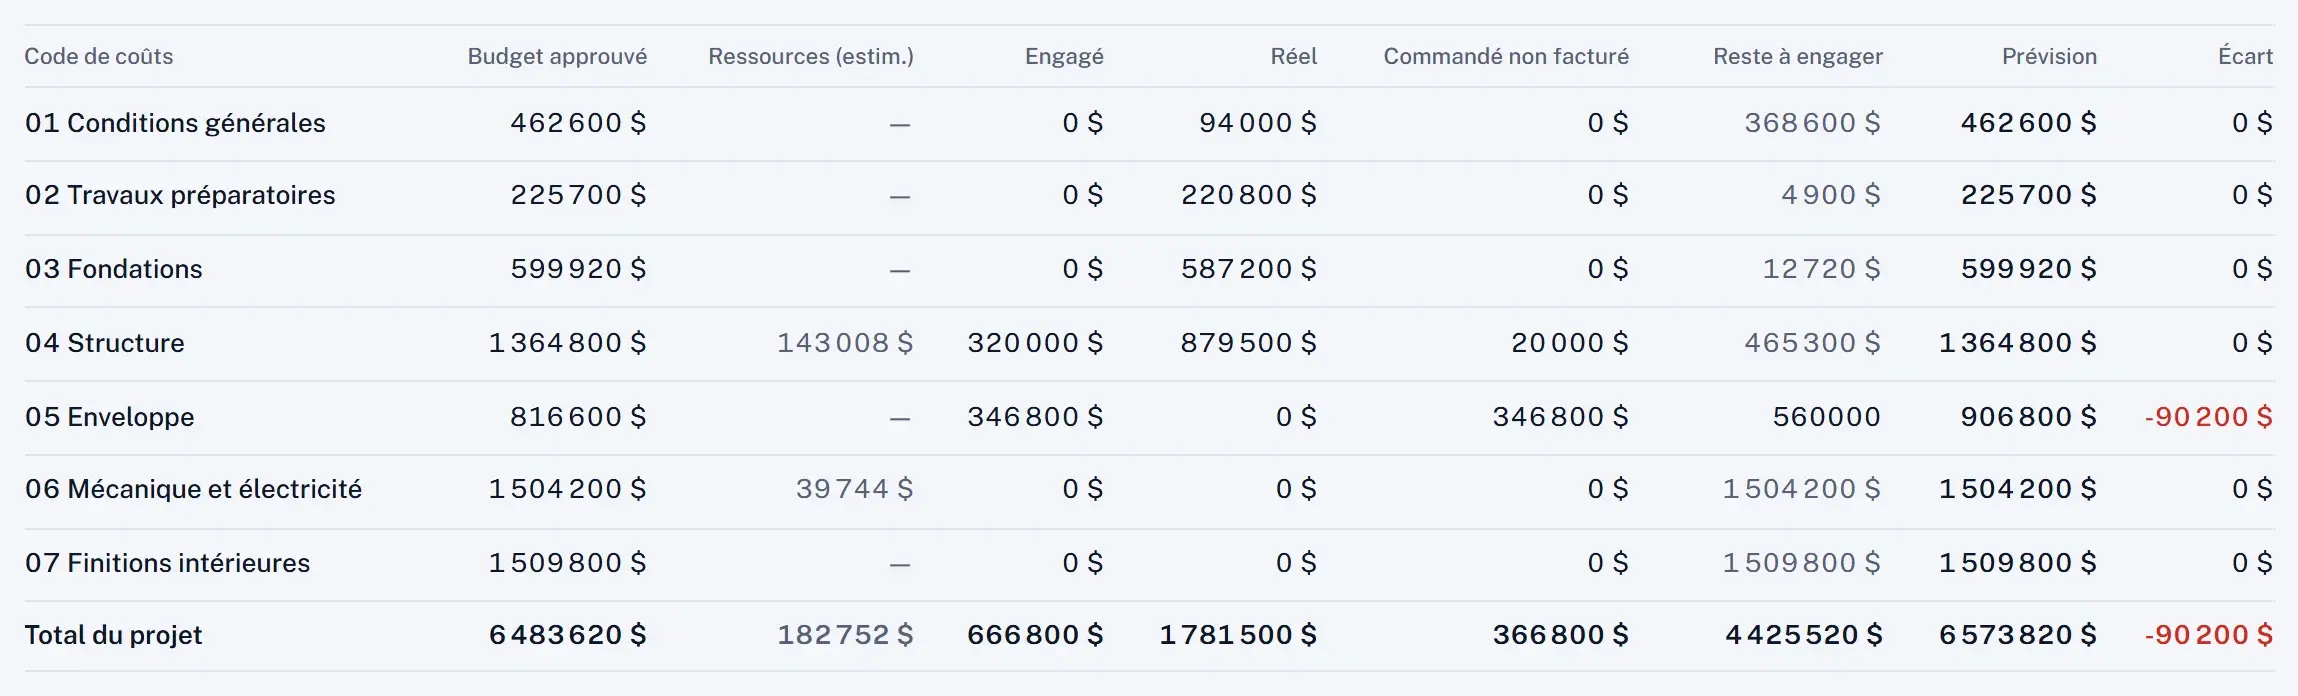
Task: Click the "Reste à engager" column header
Action: pos(1798,56)
